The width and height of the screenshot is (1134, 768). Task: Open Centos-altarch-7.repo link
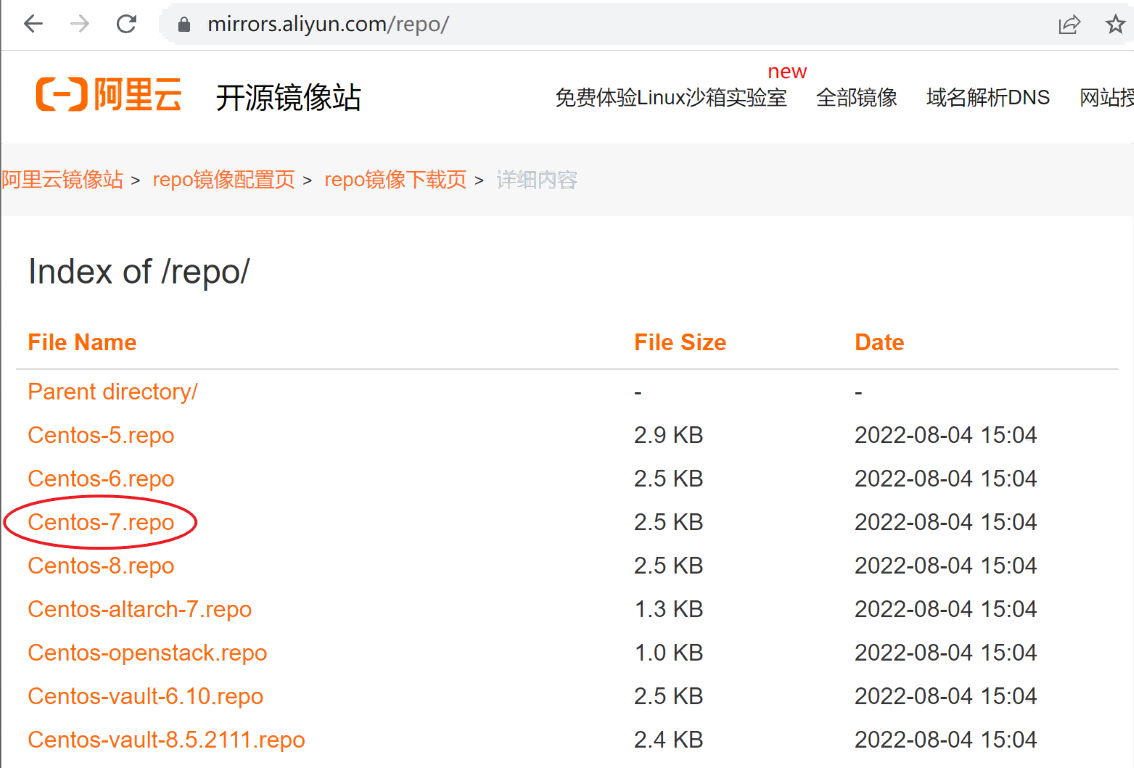tap(139, 609)
